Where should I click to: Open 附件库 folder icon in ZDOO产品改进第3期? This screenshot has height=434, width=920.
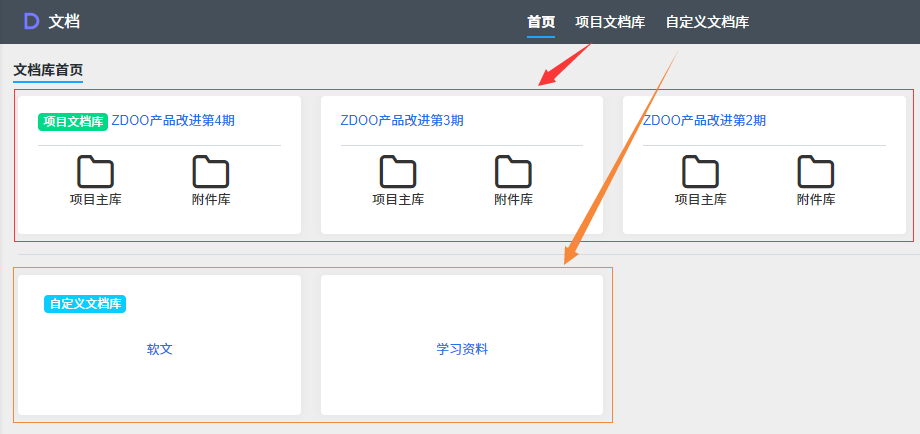point(513,172)
